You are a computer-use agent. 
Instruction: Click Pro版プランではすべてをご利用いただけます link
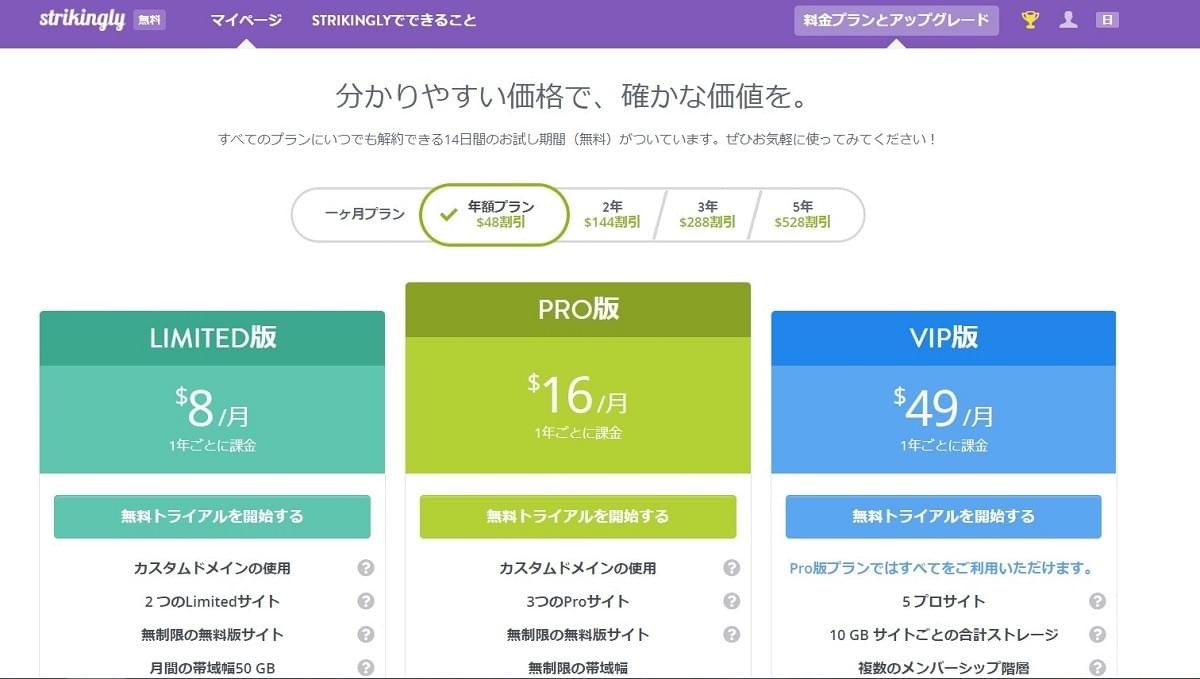(940, 568)
